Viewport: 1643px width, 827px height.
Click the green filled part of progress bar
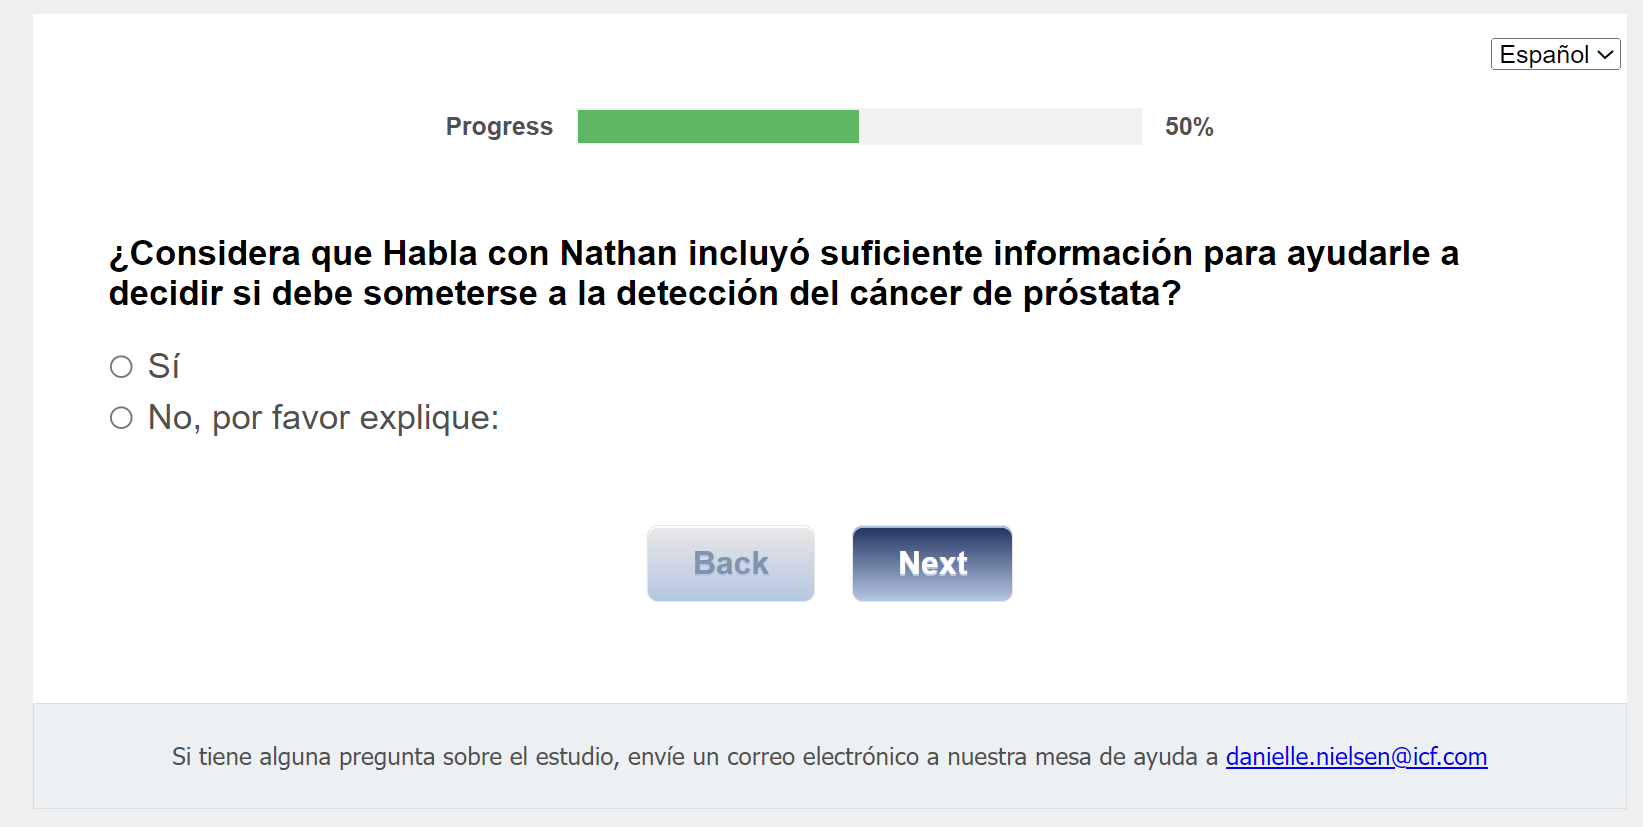tap(718, 127)
